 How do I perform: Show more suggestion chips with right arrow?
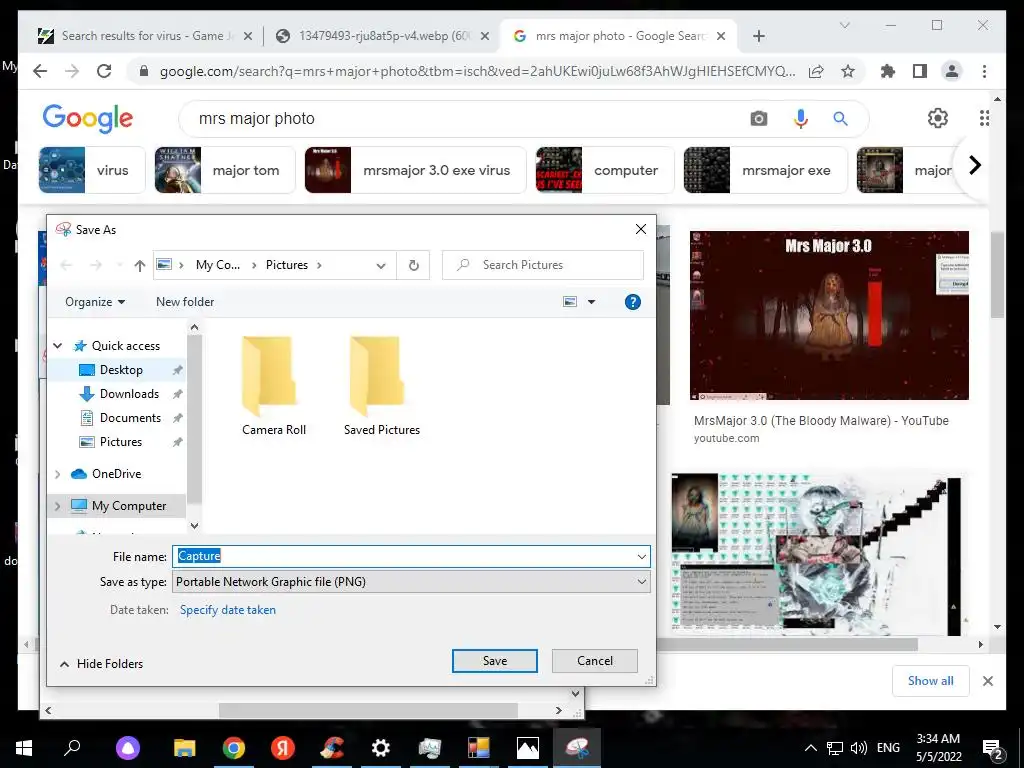coord(975,165)
